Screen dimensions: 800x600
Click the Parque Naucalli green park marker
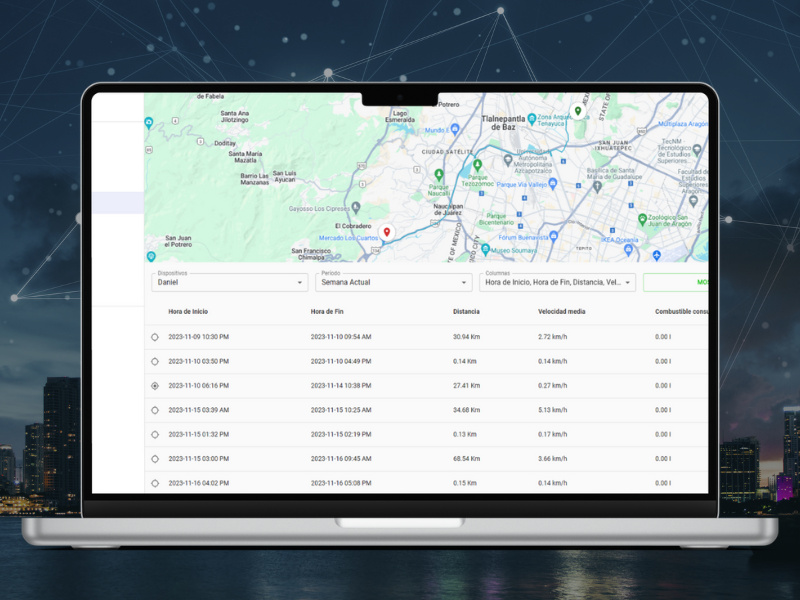pyautogui.click(x=439, y=175)
